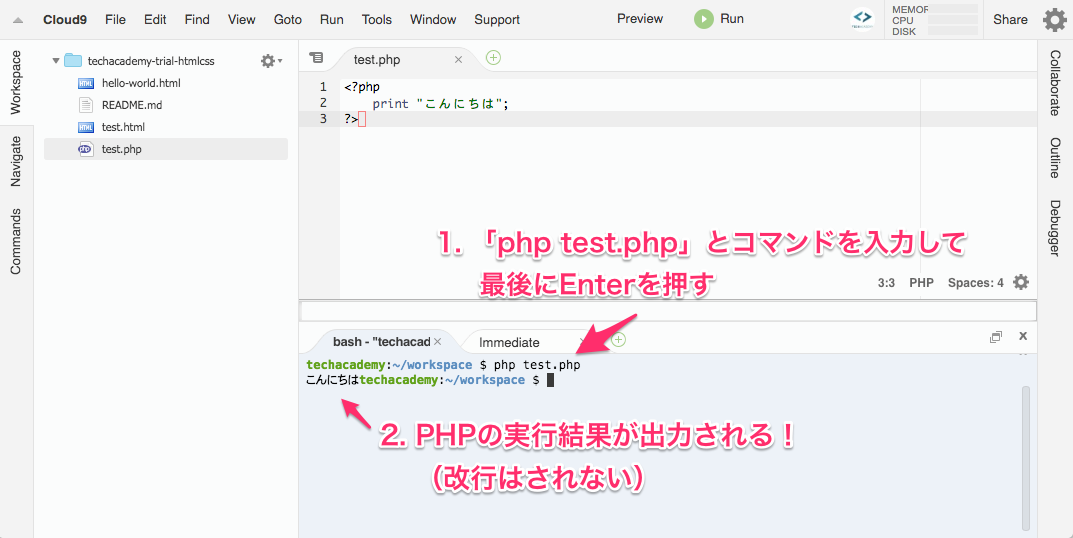Open the preferences gear in top-right corner
1073x538 pixels.
pos(1054,20)
